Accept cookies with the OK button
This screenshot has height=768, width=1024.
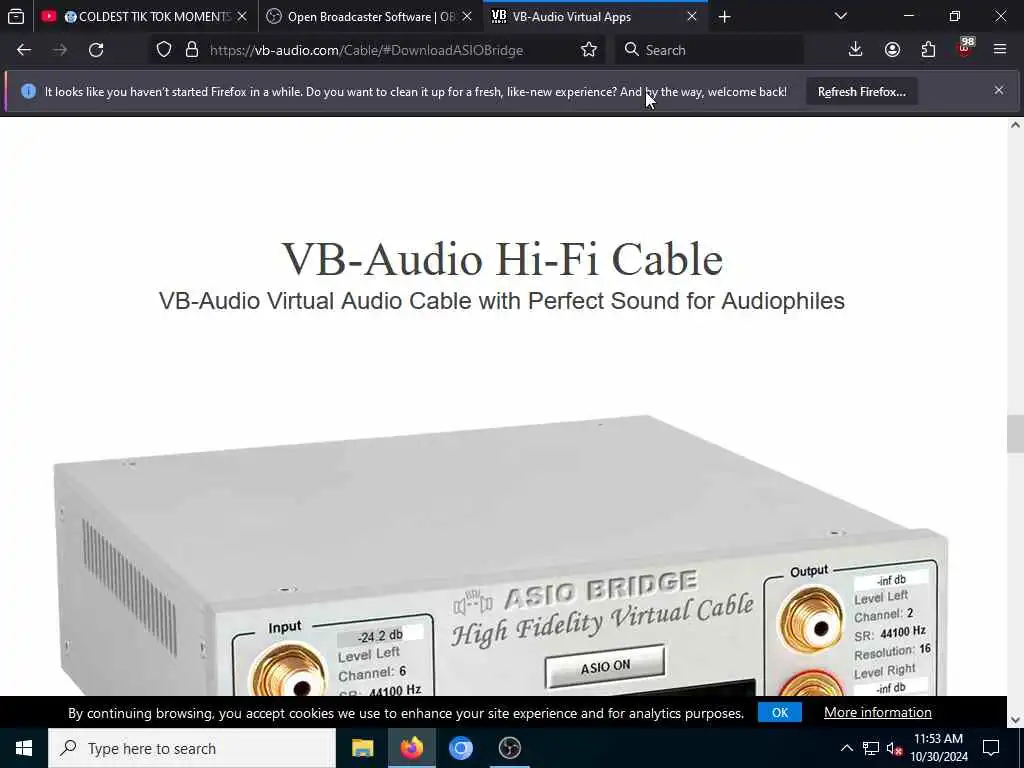[780, 712]
